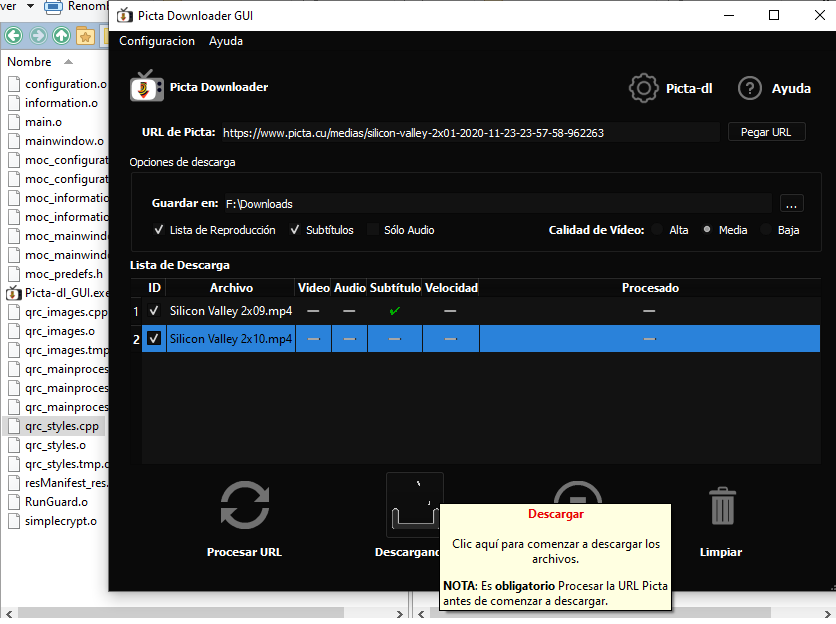Click the Ayuda question mark icon
Viewport: 836px width, 624px height.
tap(749, 88)
